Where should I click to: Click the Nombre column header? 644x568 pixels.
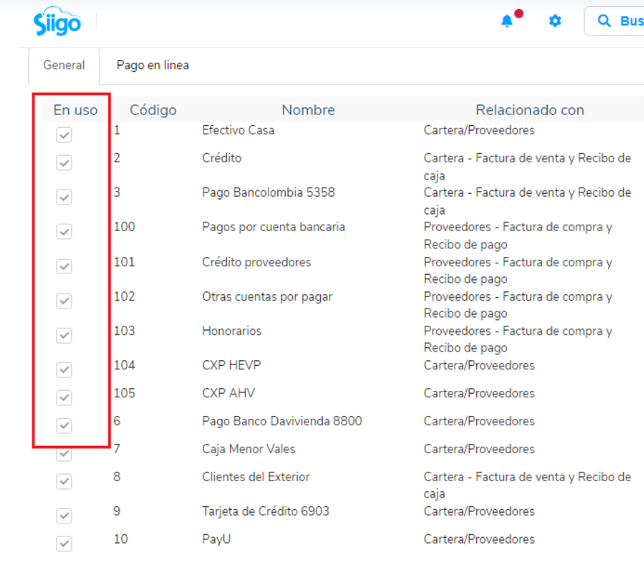(308, 110)
